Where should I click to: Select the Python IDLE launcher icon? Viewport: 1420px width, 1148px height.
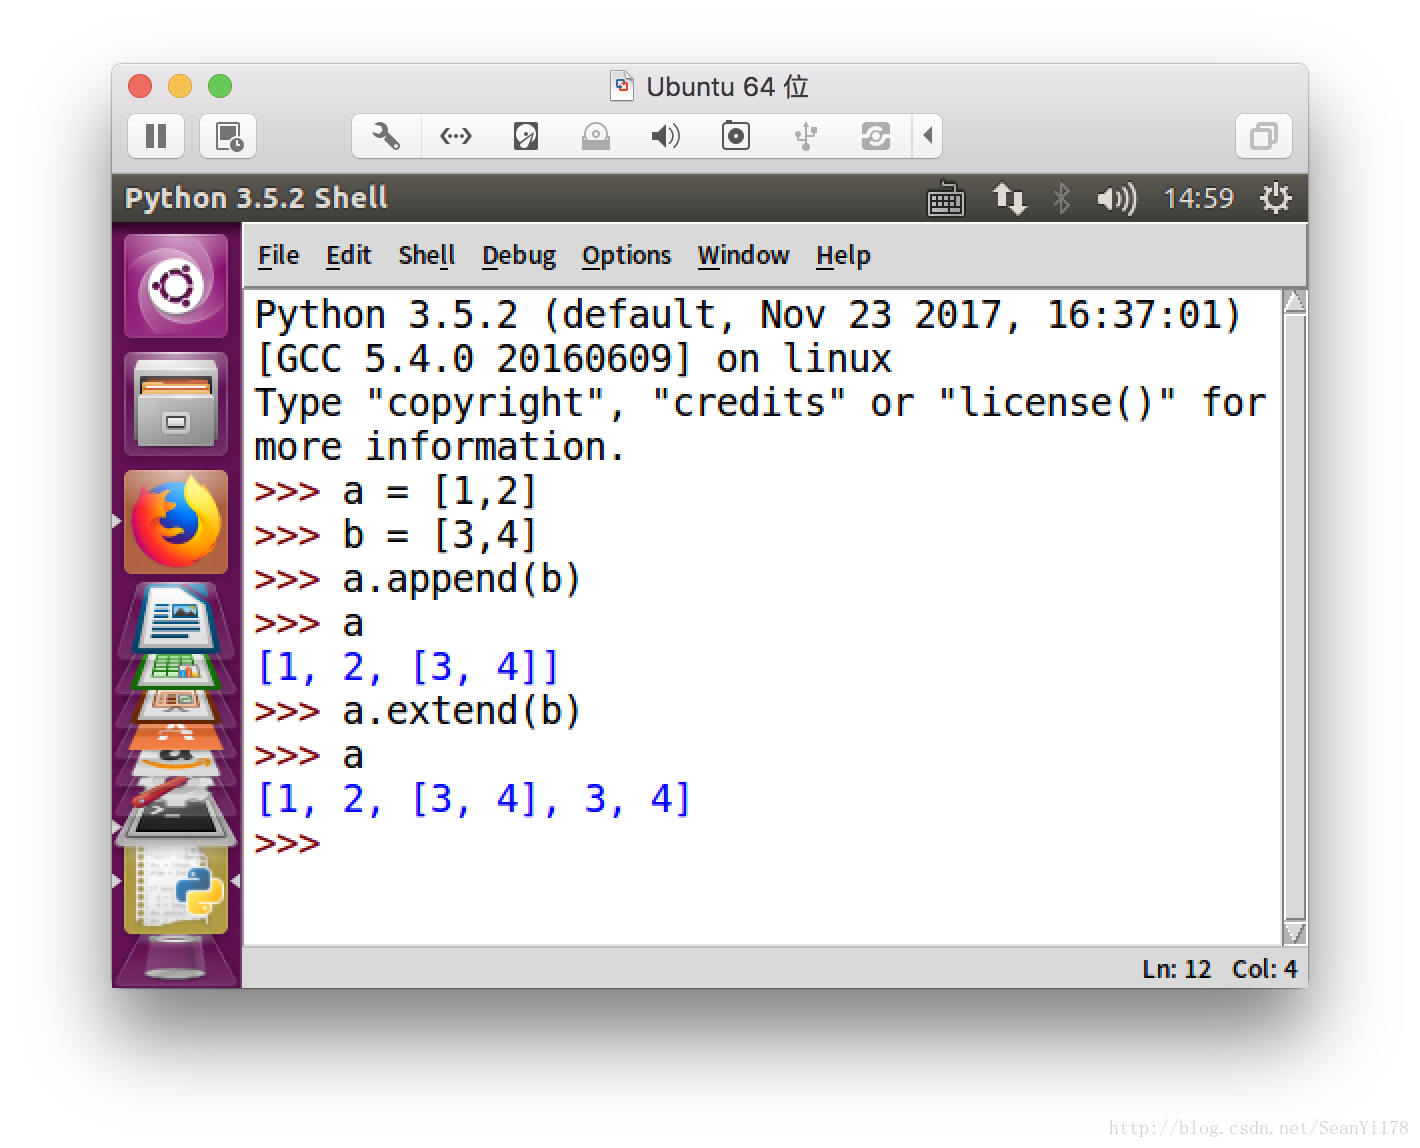click(176, 888)
